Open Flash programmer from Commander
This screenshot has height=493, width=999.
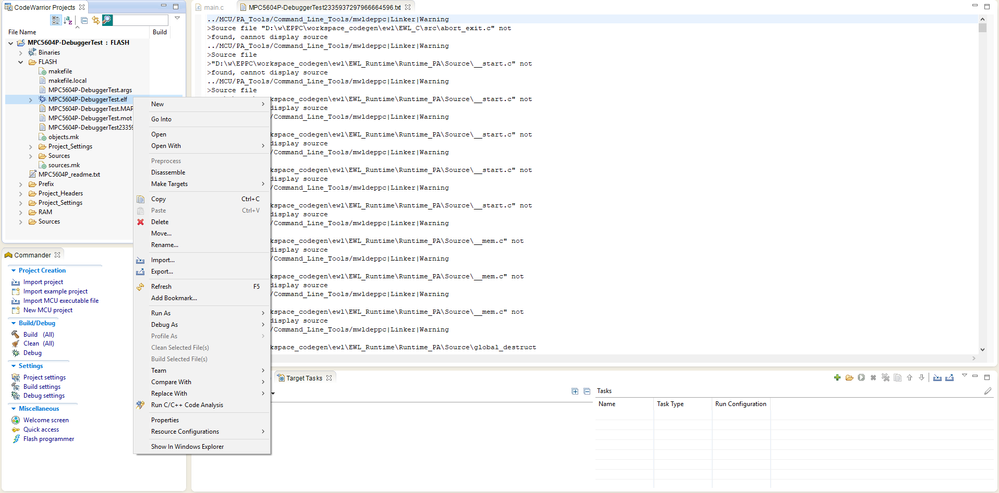(49, 439)
